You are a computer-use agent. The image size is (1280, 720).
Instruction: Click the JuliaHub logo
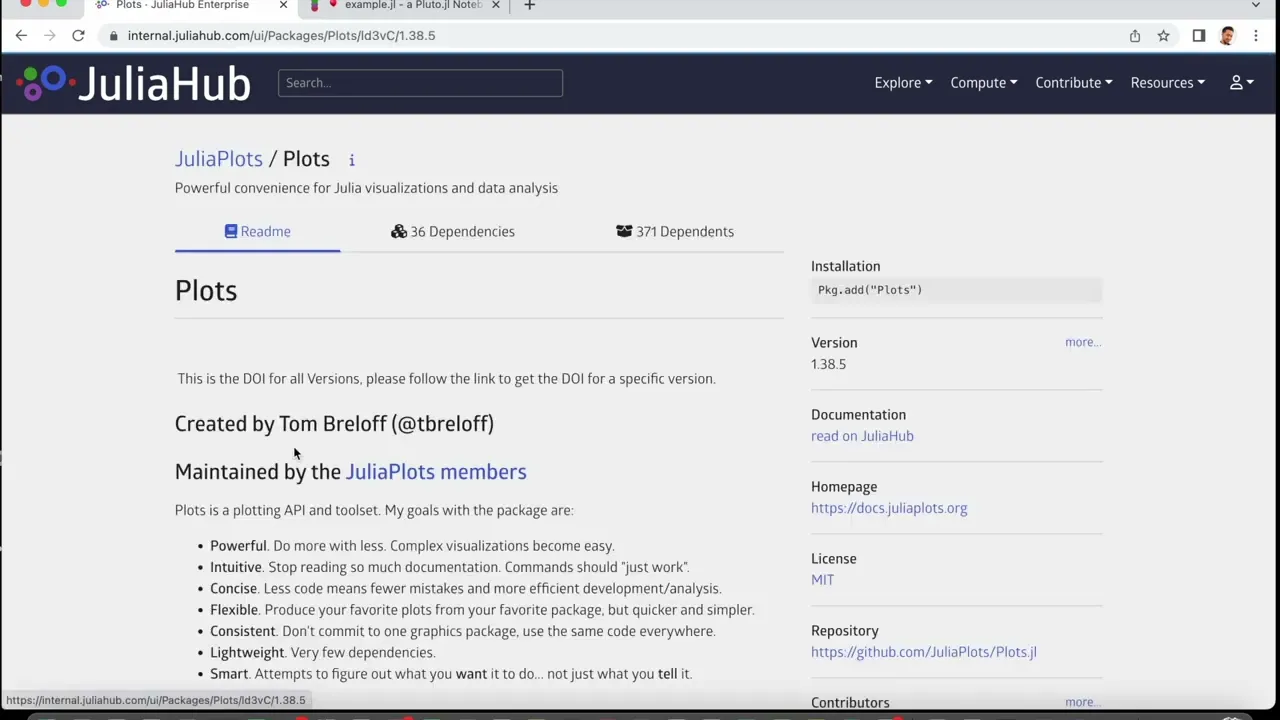pyautogui.click(x=133, y=83)
